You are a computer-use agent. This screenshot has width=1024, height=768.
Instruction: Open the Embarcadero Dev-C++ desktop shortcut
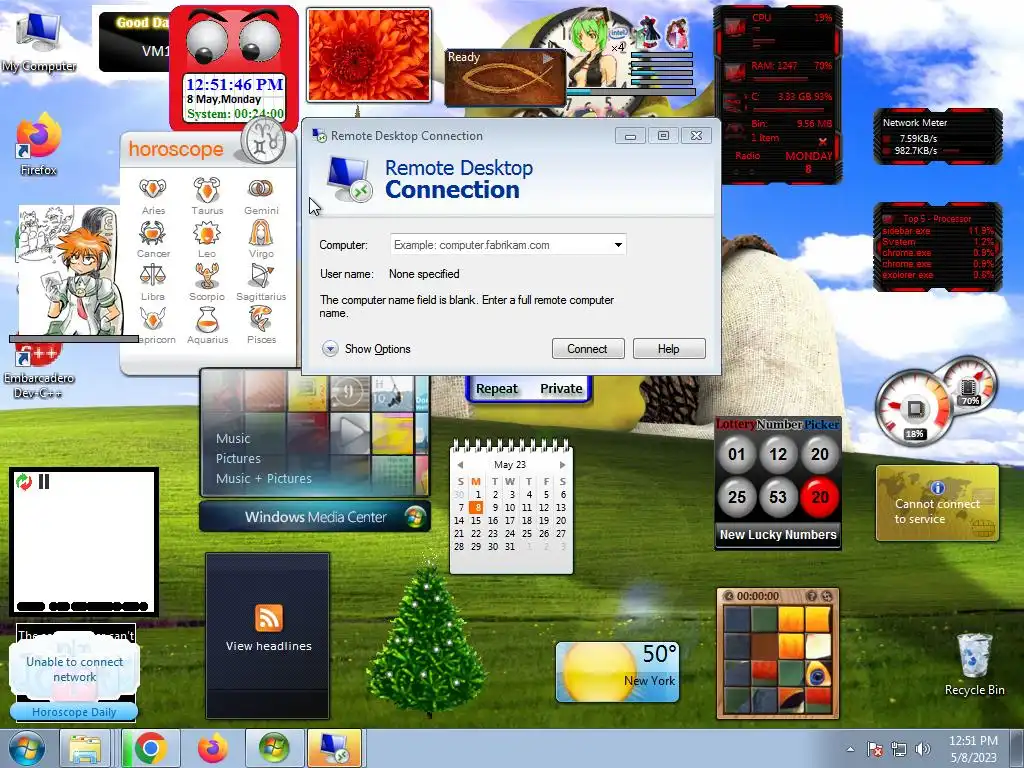[x=38, y=372]
